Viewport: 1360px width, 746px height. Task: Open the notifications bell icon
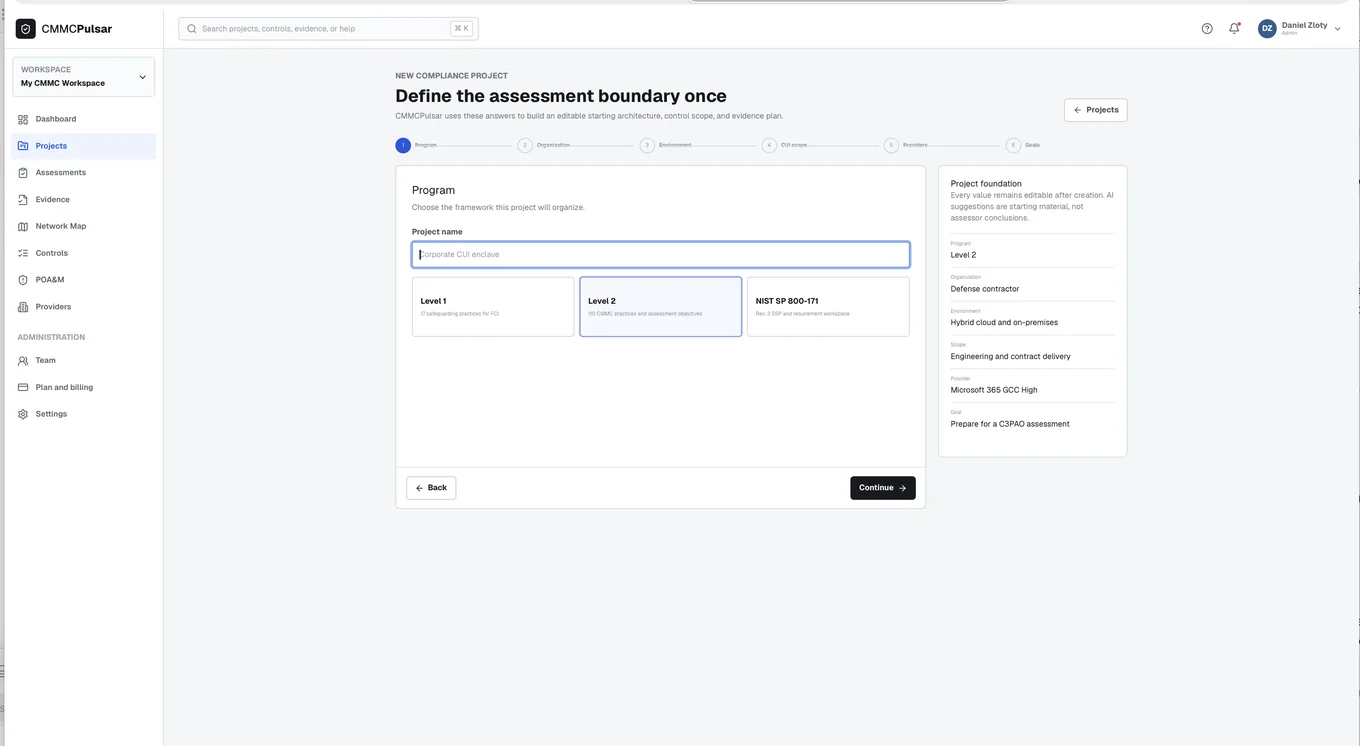[x=1234, y=29]
